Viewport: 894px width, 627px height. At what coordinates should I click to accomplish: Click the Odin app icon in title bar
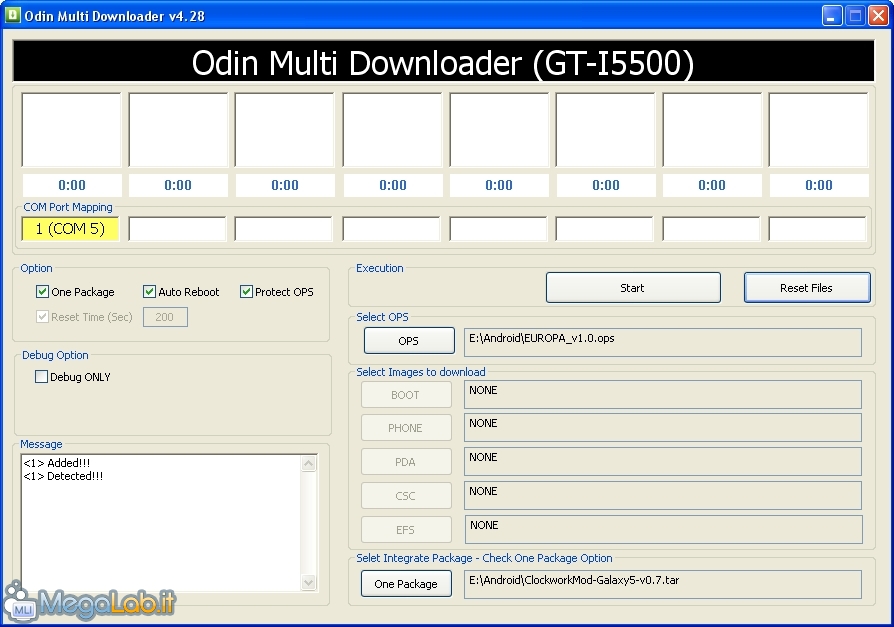[12, 14]
